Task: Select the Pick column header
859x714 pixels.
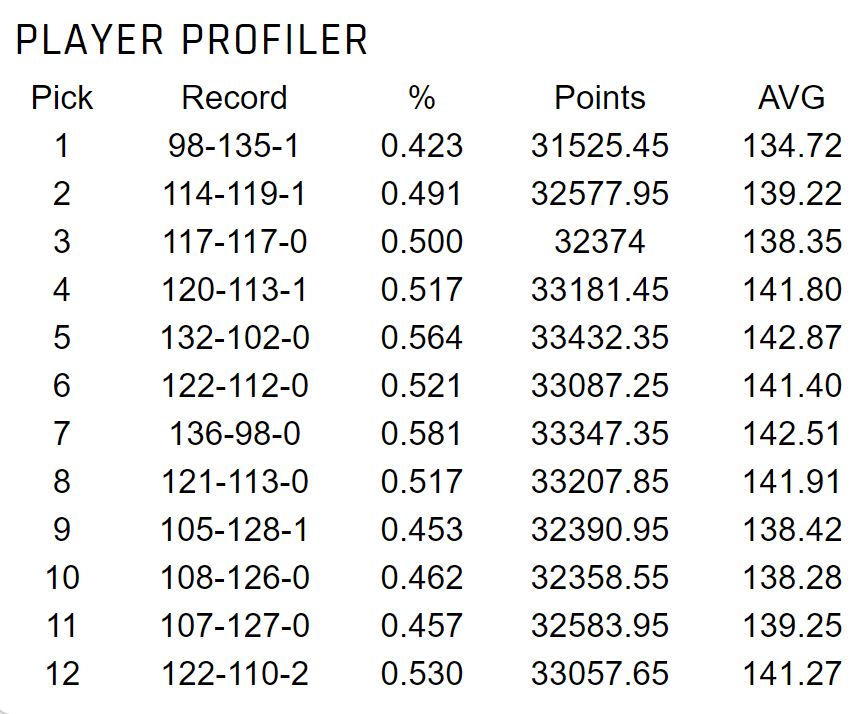Action: (62, 98)
